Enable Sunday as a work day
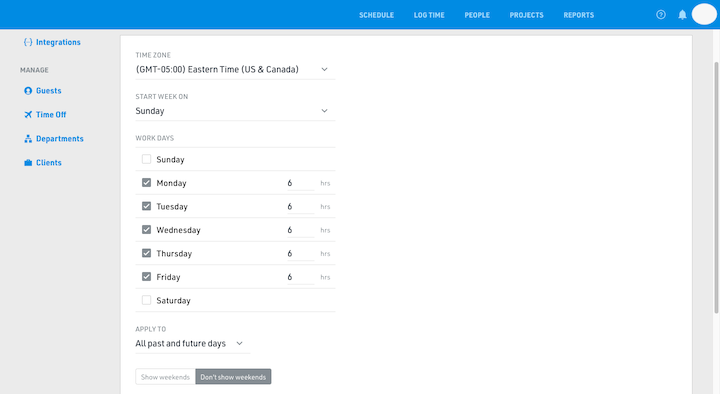This screenshot has height=394, width=720. click(146, 159)
